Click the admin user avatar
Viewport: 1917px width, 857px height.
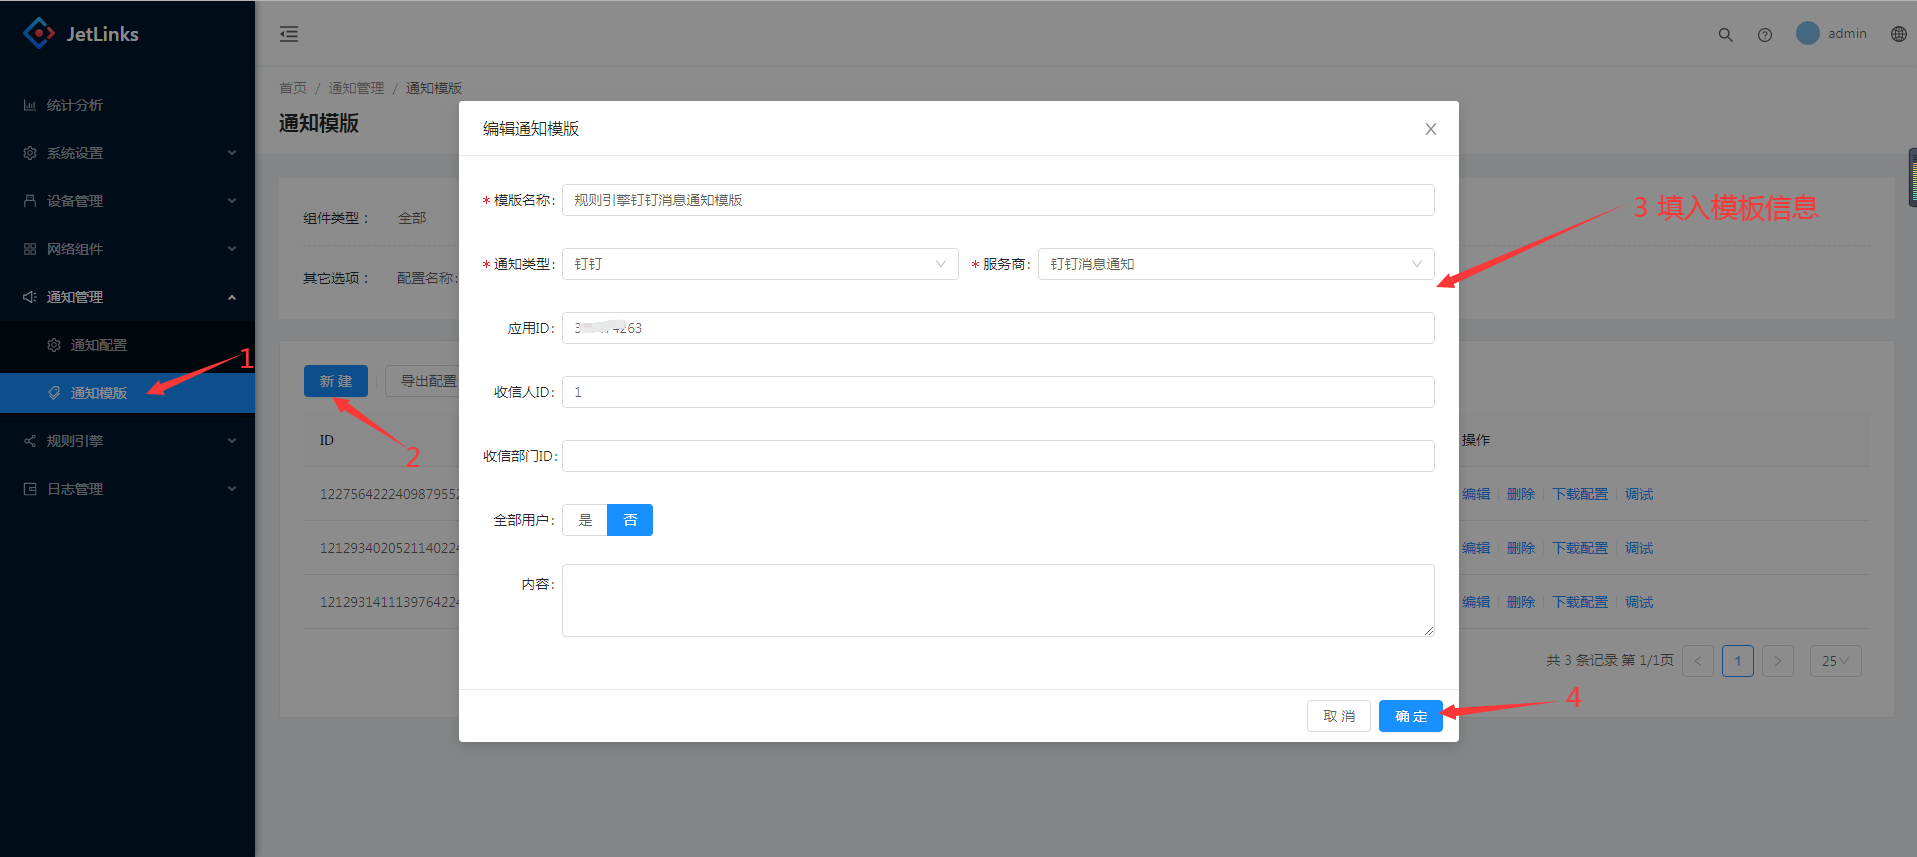1807,33
